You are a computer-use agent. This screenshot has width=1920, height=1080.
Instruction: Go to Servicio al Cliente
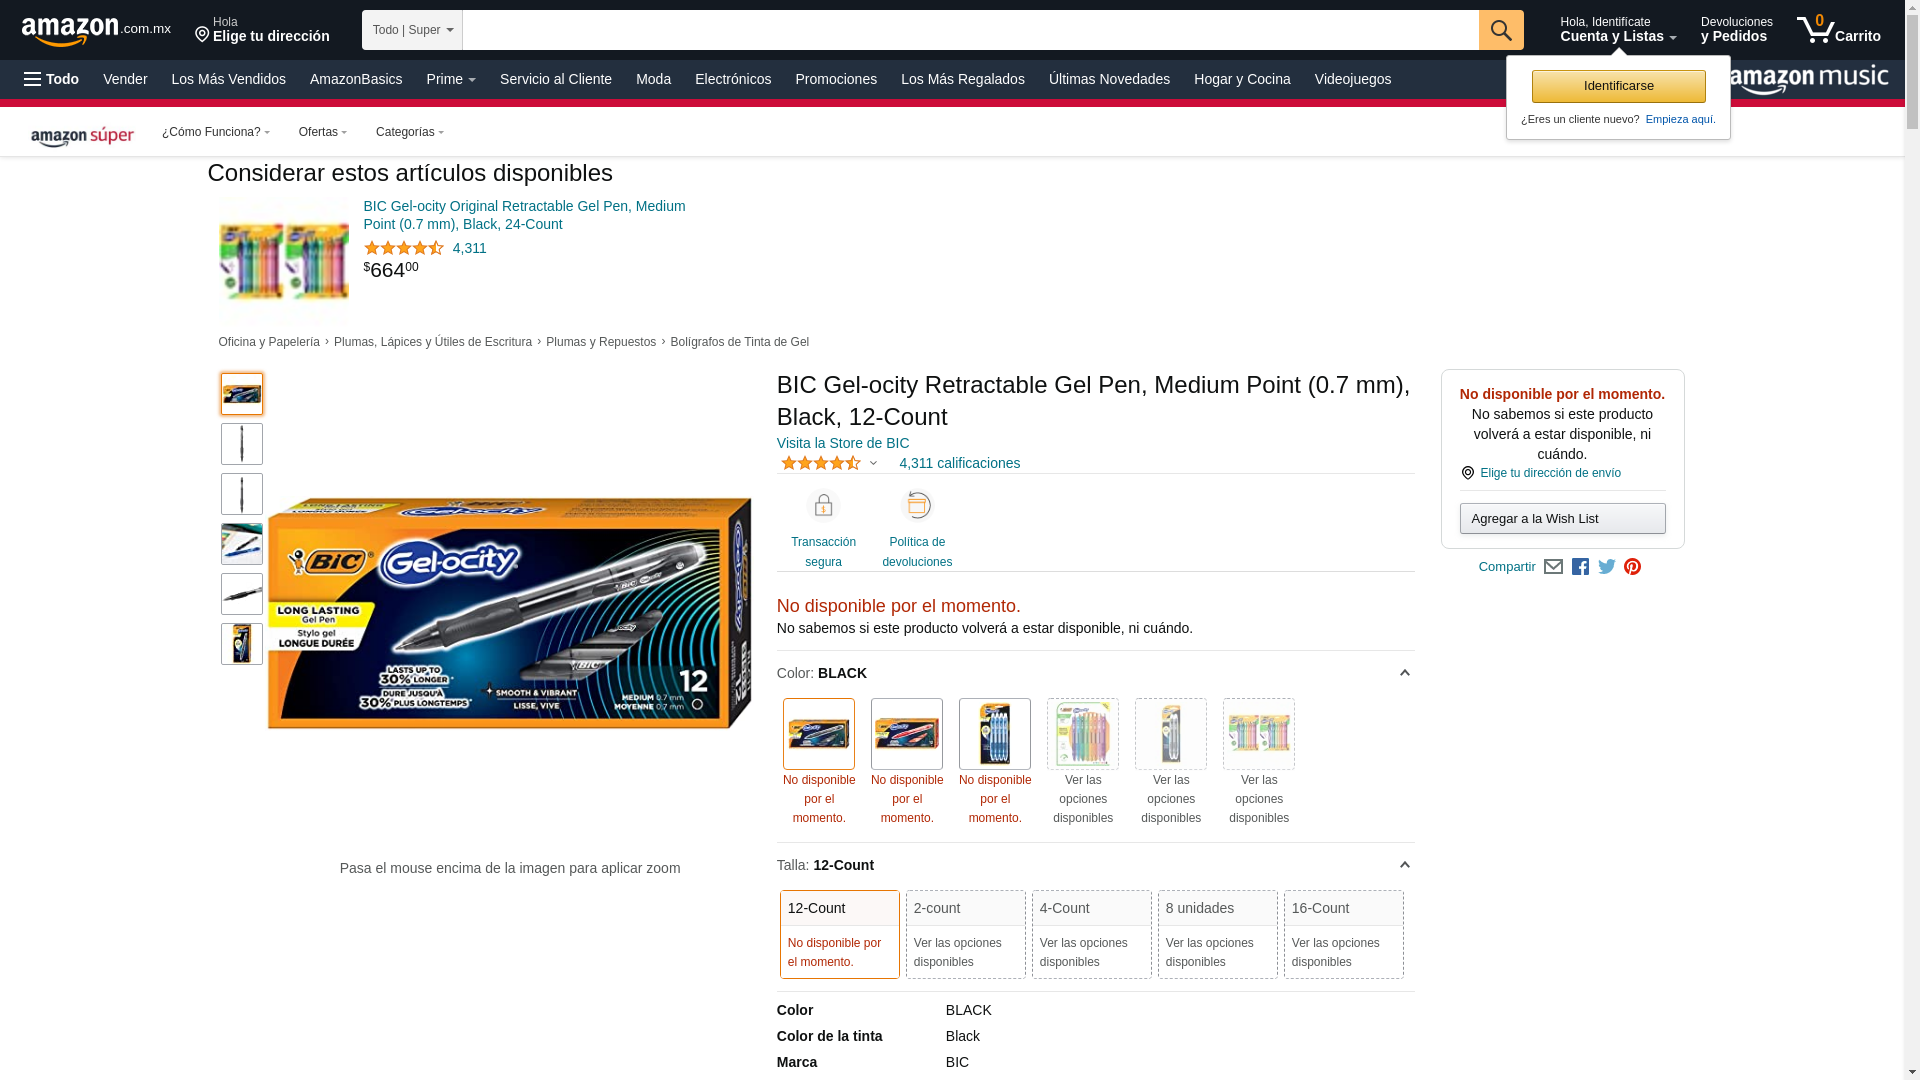tap(555, 79)
